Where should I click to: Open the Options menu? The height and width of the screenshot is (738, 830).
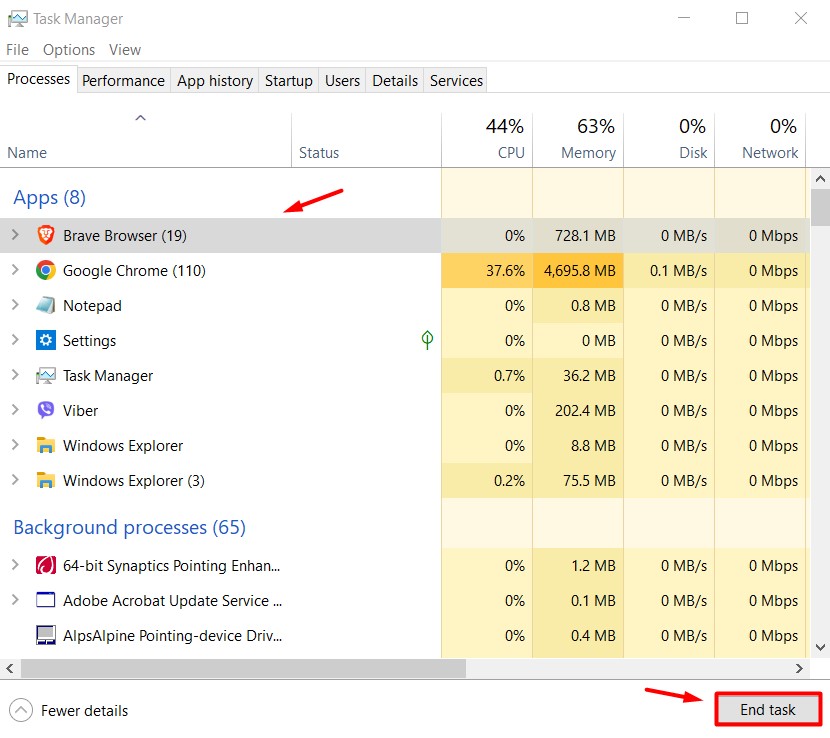click(x=69, y=50)
